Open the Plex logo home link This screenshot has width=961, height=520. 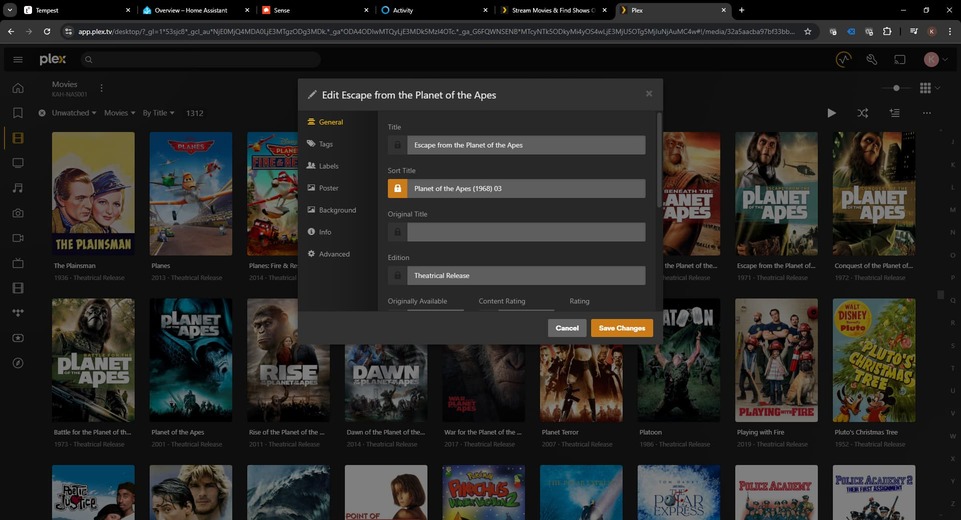(x=53, y=59)
